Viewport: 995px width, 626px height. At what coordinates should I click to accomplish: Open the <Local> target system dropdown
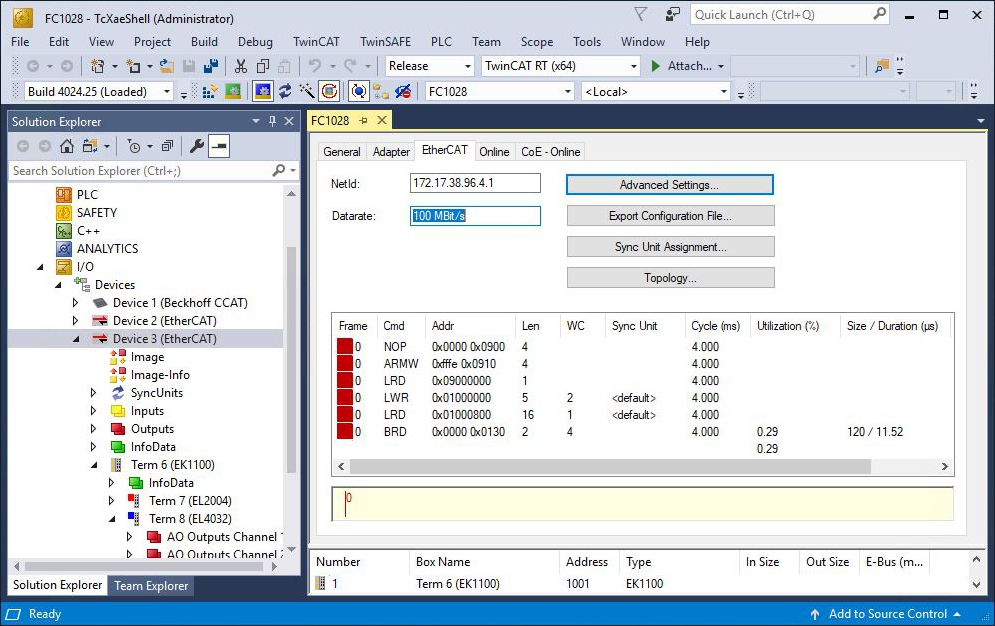point(723,92)
